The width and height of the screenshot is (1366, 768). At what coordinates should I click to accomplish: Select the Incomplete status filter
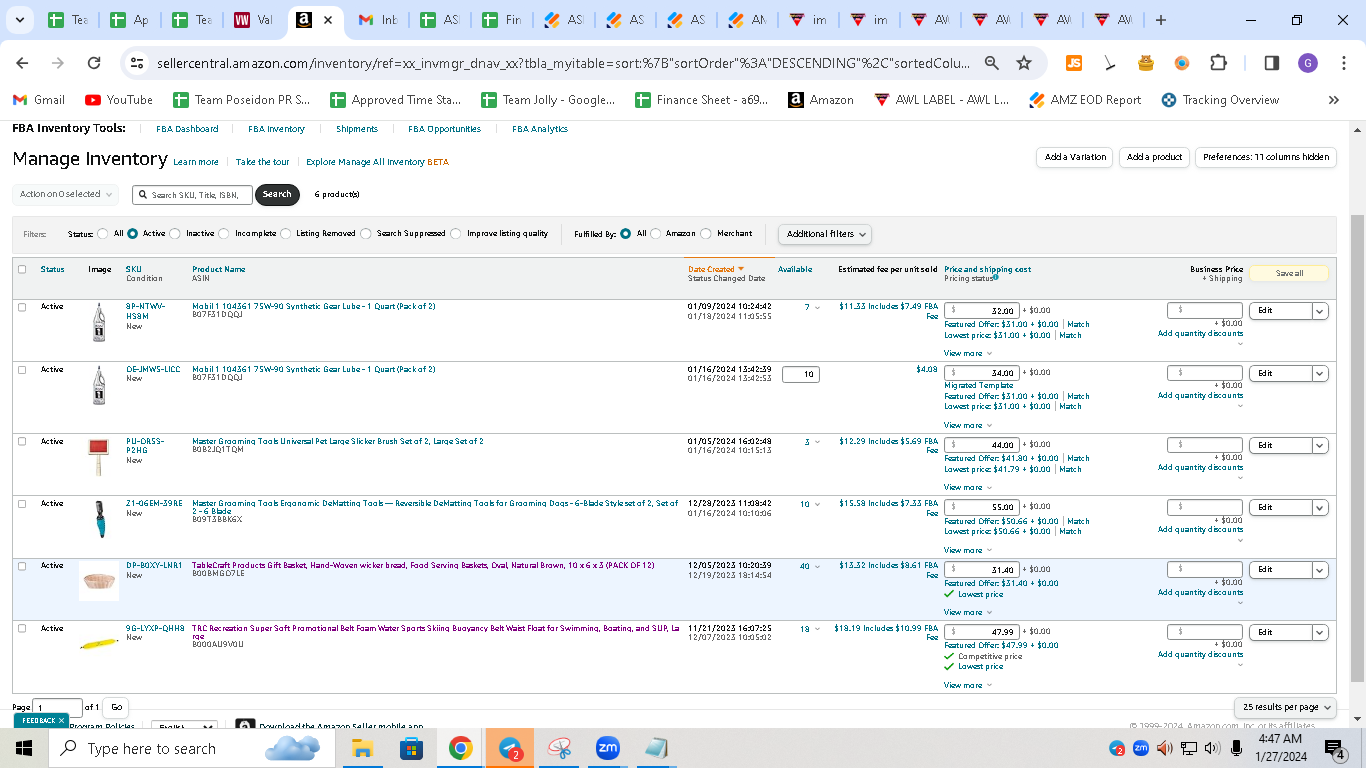(x=224, y=234)
